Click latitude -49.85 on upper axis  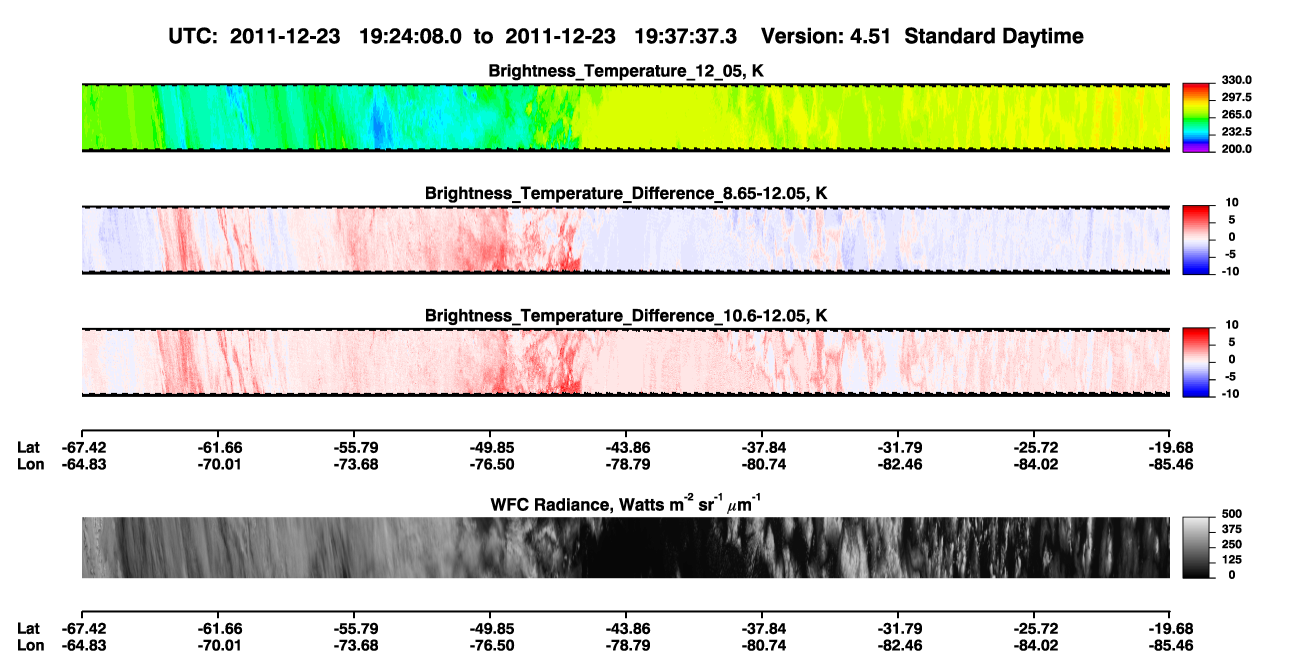490,447
